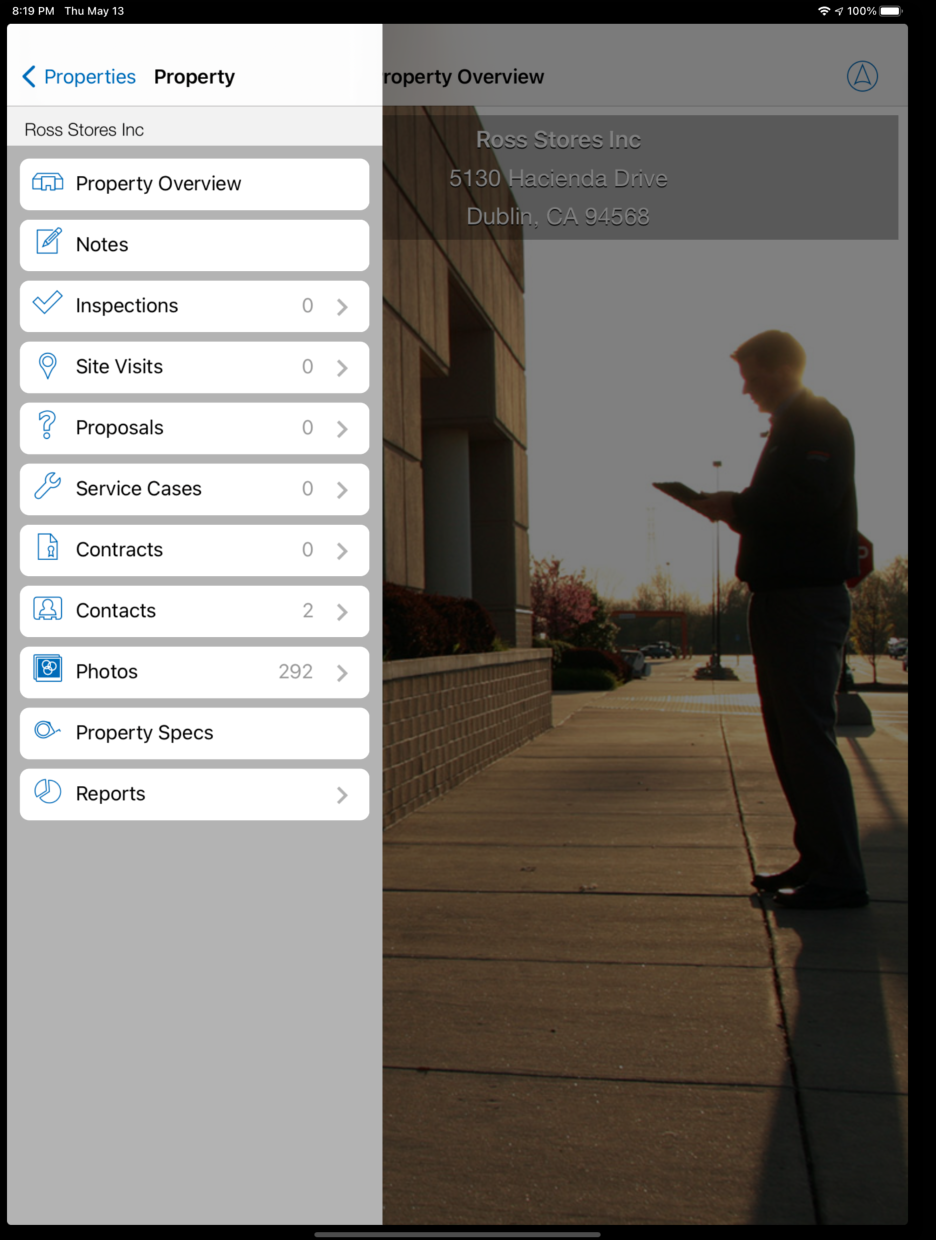Tap the Reports pie chart icon
Screen dimensions: 936x1240
pos(48,792)
